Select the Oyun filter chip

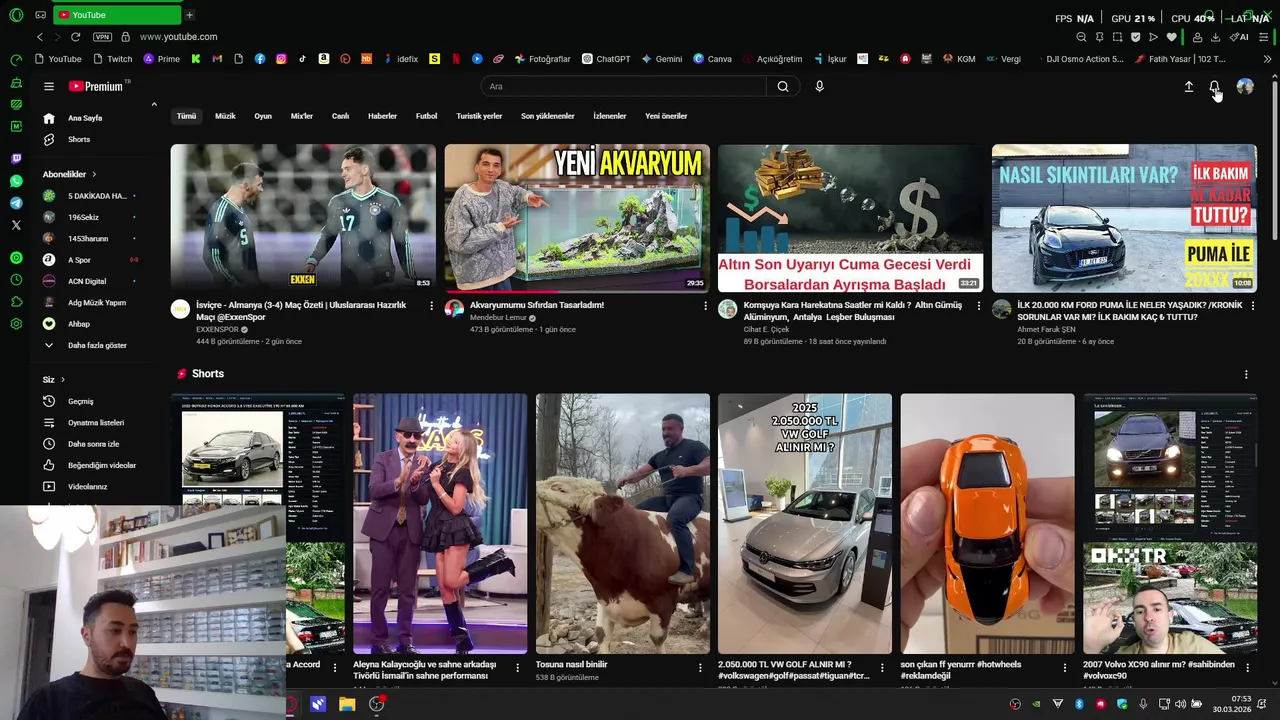tap(263, 116)
